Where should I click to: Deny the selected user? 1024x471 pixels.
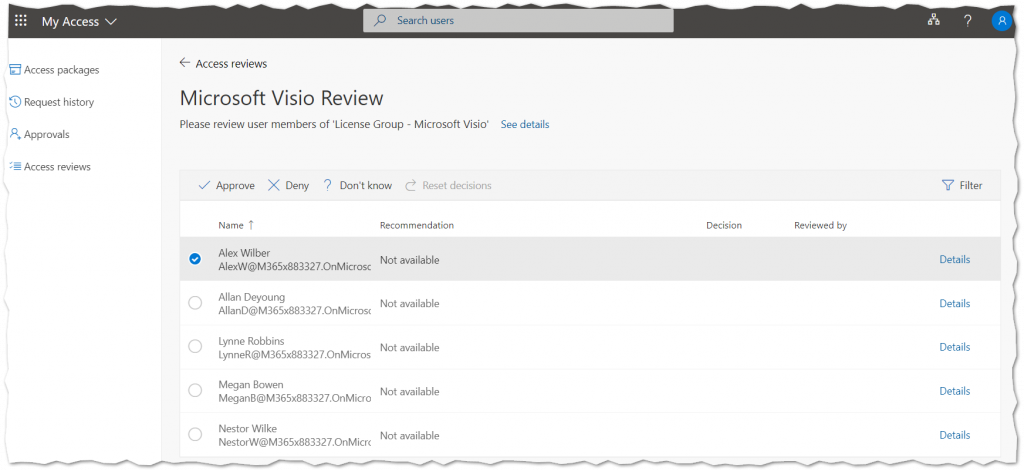pyautogui.click(x=289, y=186)
